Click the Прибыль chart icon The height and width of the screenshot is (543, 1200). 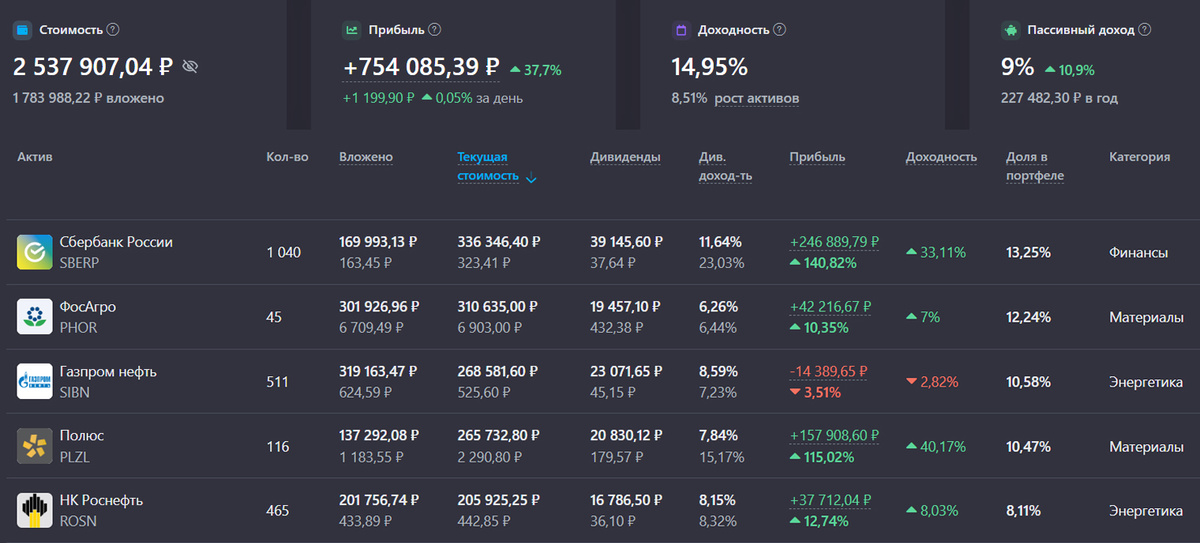tap(352, 30)
